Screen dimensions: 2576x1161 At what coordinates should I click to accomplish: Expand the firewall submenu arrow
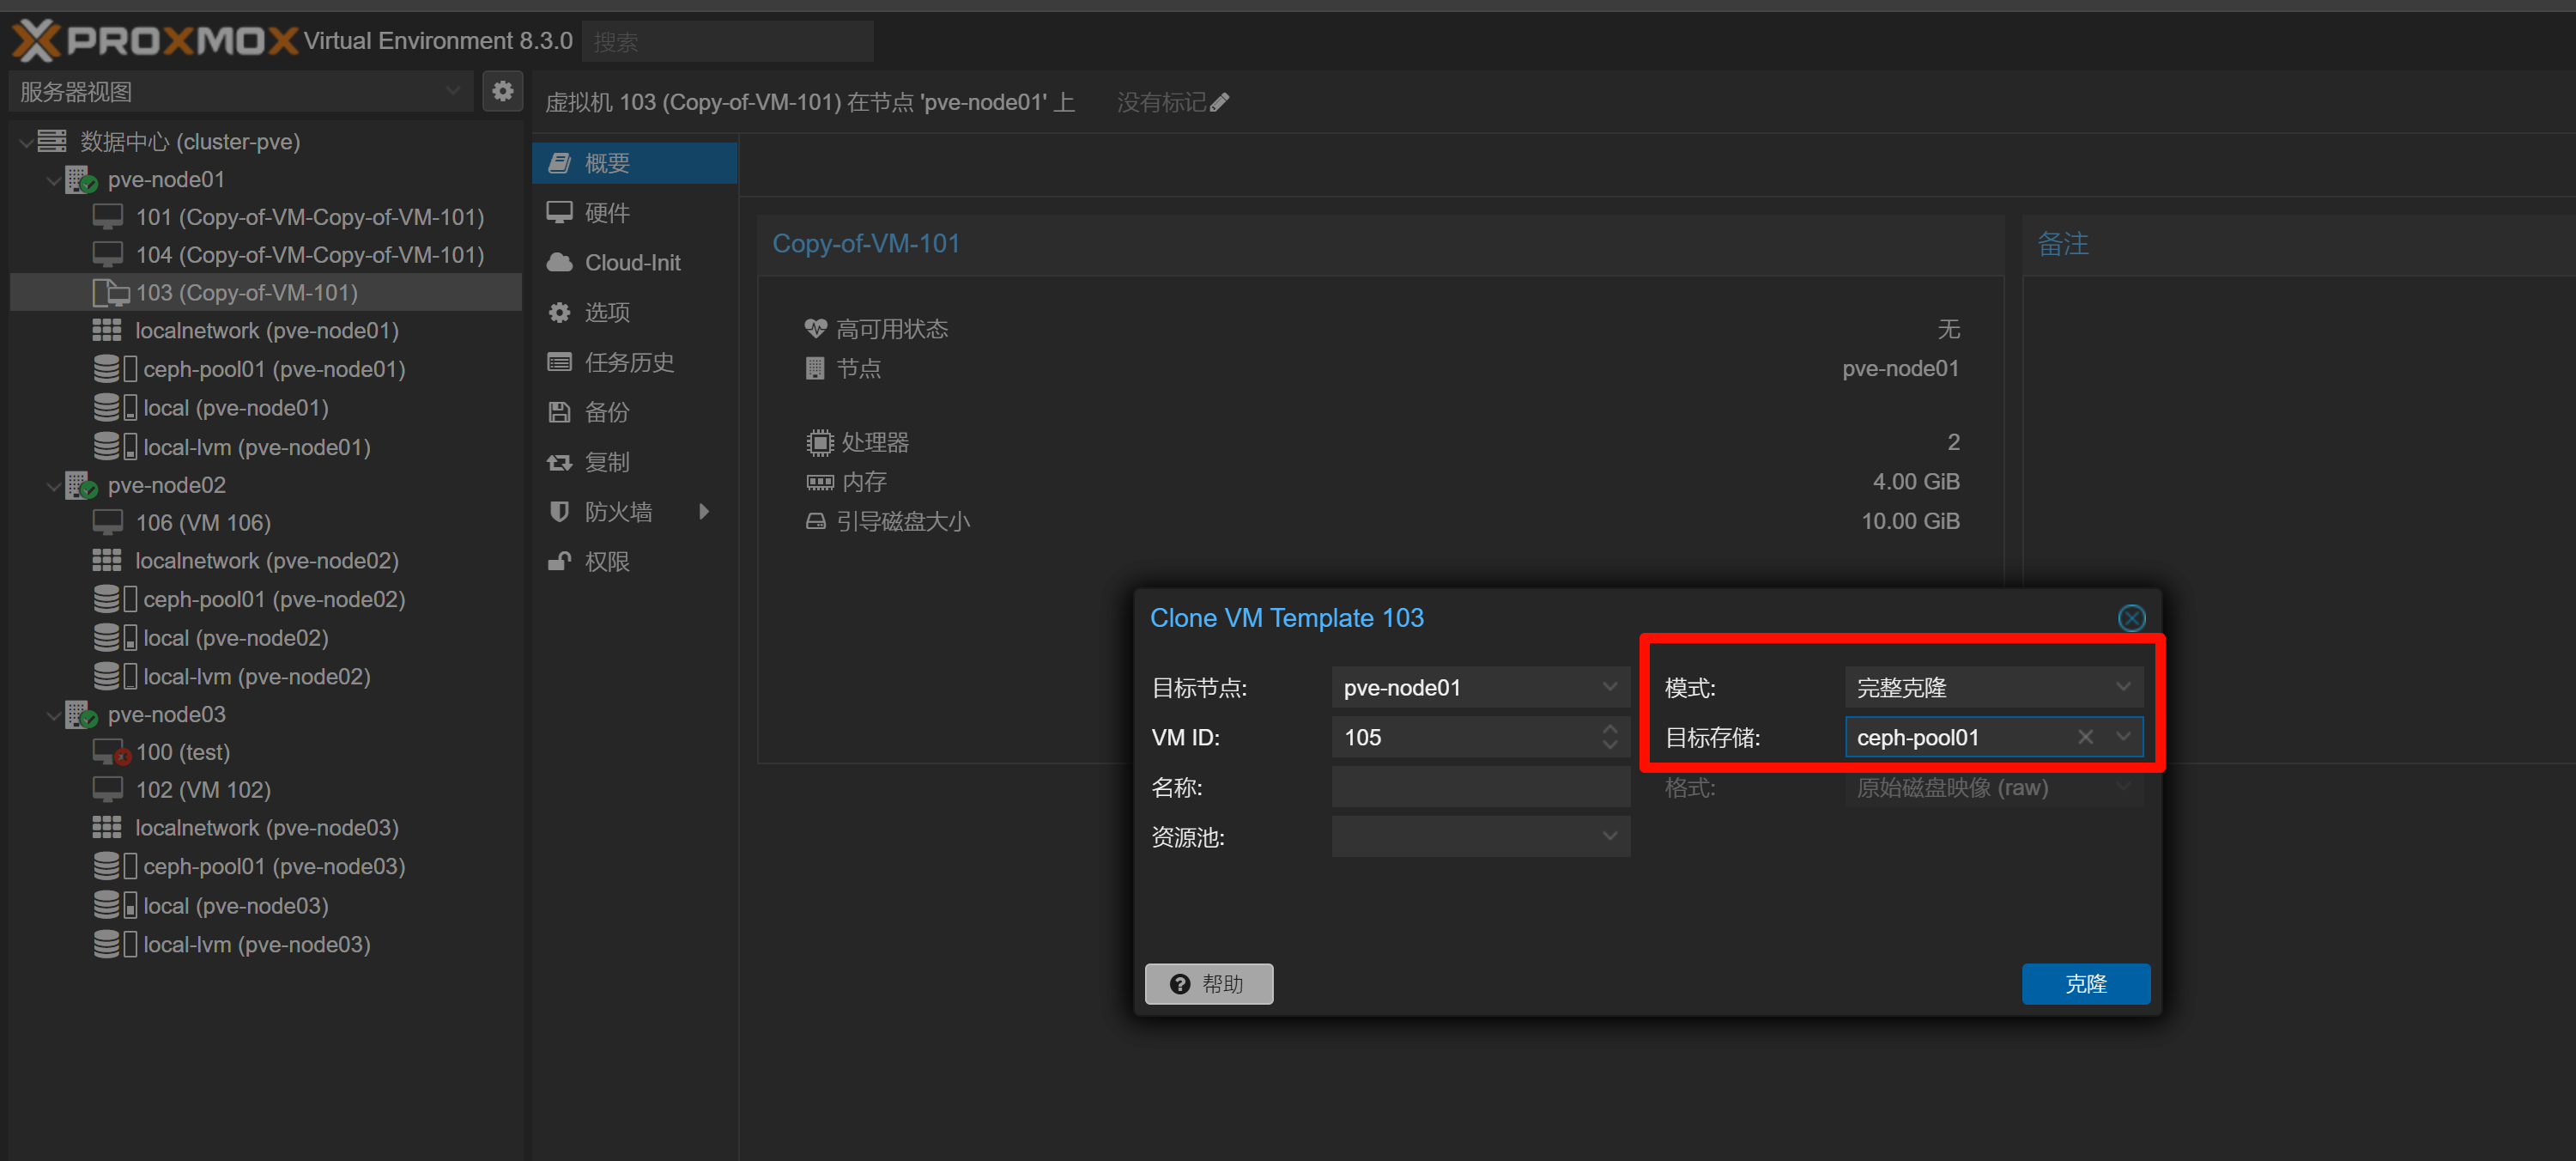coord(704,512)
